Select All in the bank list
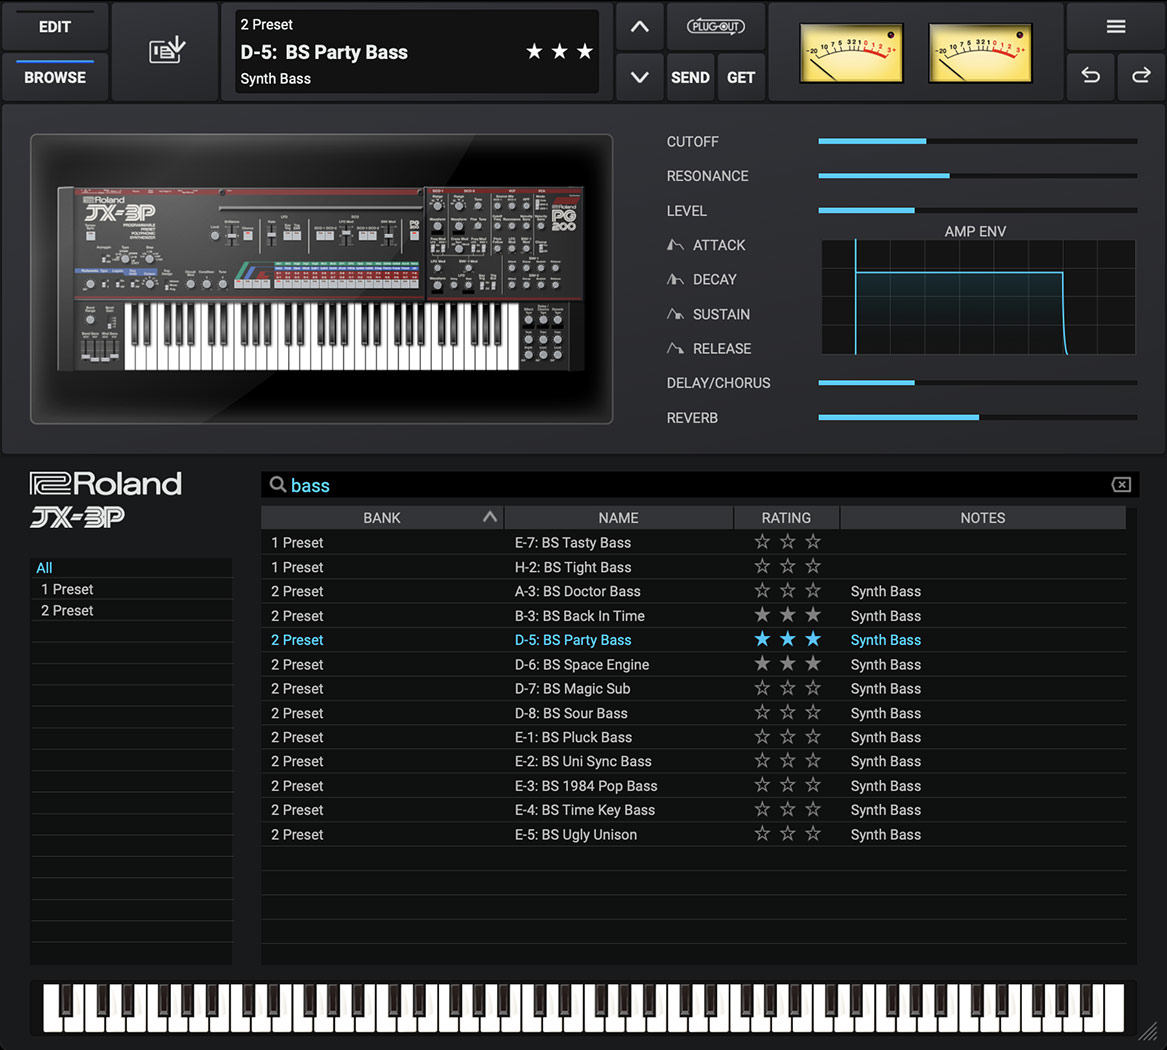The image size is (1167, 1050). click(131, 568)
